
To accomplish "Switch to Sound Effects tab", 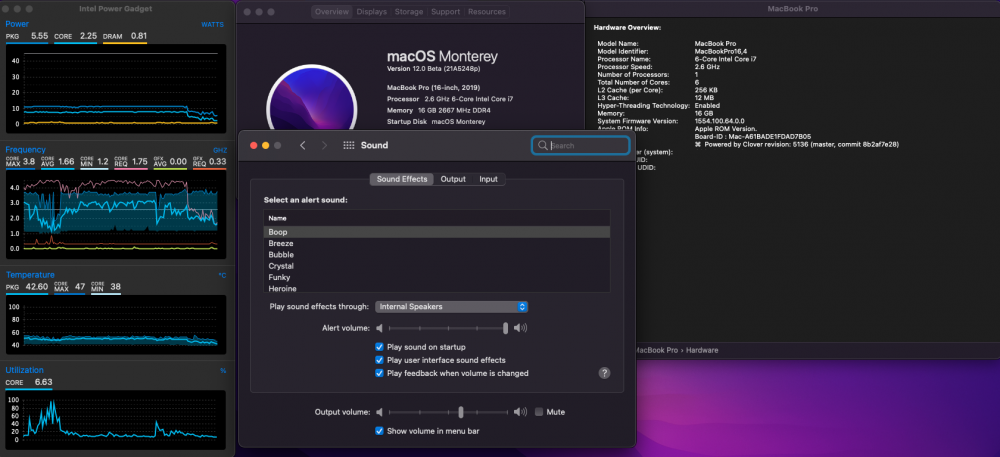I will pyautogui.click(x=402, y=179).
